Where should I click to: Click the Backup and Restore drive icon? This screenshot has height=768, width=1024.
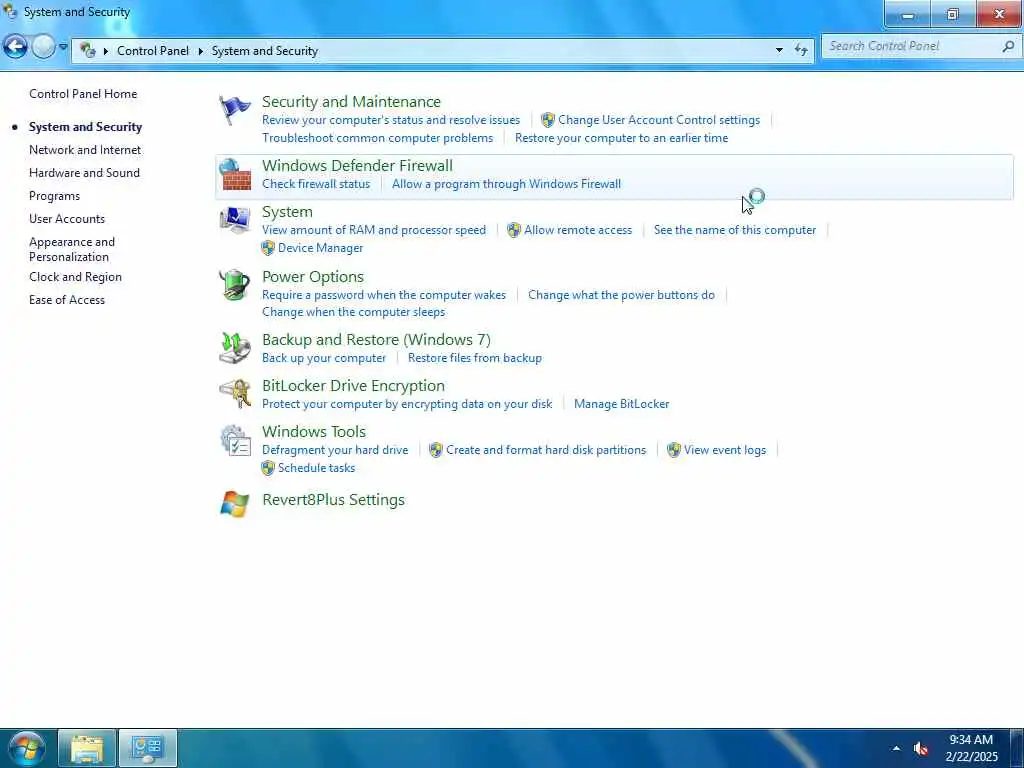pos(234,347)
